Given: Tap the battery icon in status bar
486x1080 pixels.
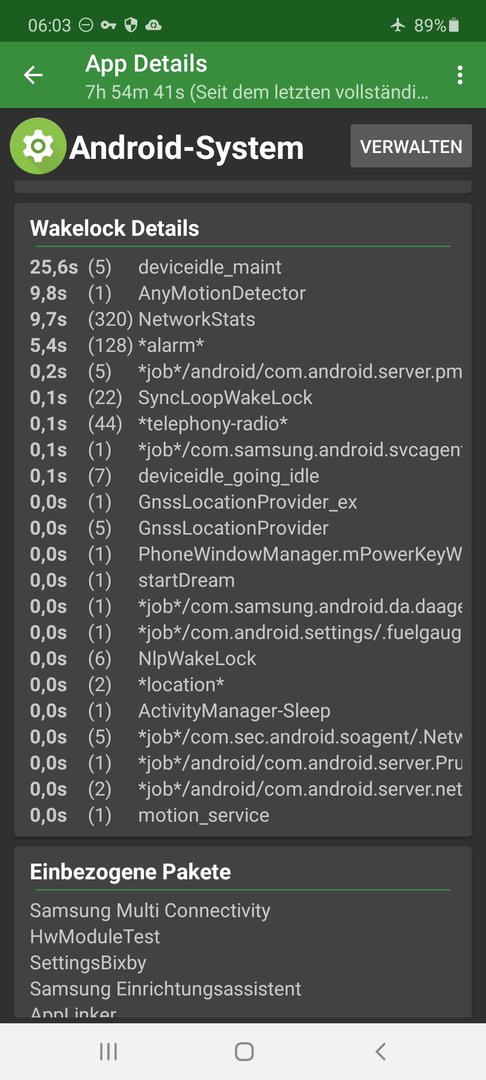Looking at the screenshot, I should point(454,25).
